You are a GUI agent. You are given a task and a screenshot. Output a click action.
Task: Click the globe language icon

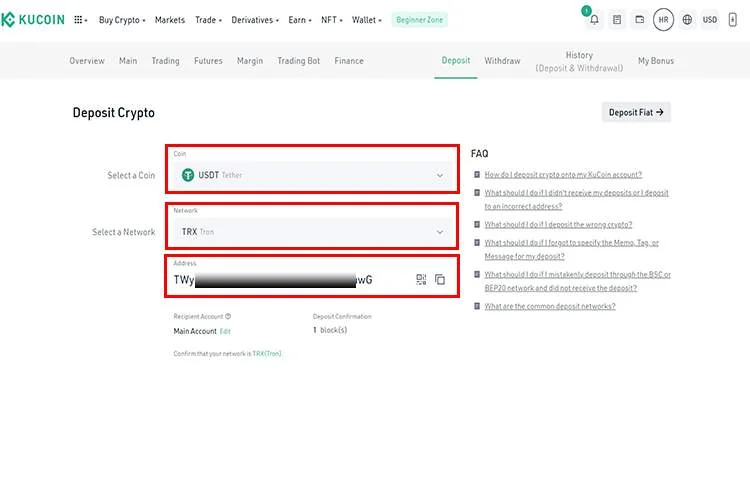click(x=687, y=20)
